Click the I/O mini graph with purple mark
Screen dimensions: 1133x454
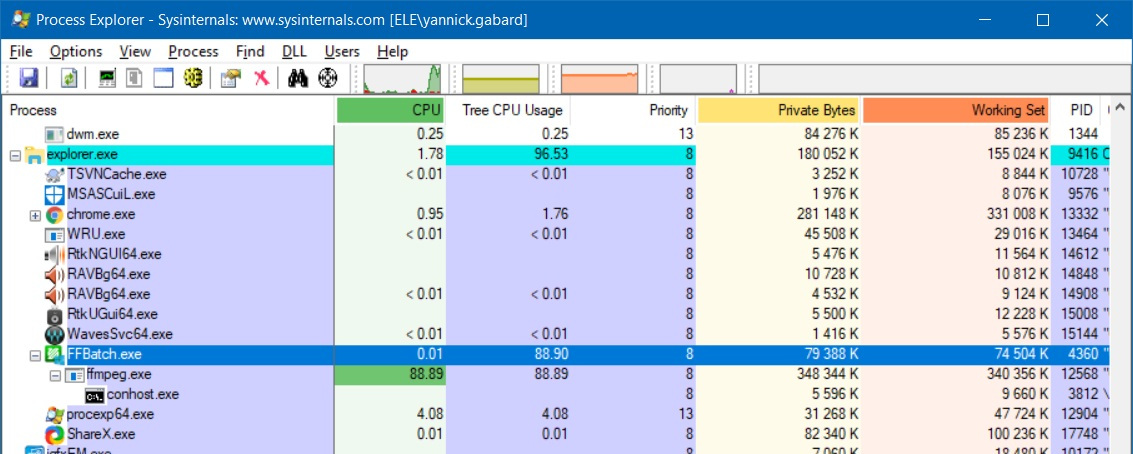(x=699, y=79)
